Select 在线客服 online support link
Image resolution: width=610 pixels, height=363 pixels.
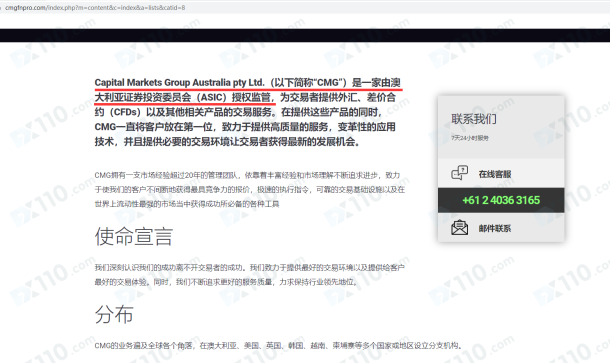pyautogui.click(x=495, y=174)
